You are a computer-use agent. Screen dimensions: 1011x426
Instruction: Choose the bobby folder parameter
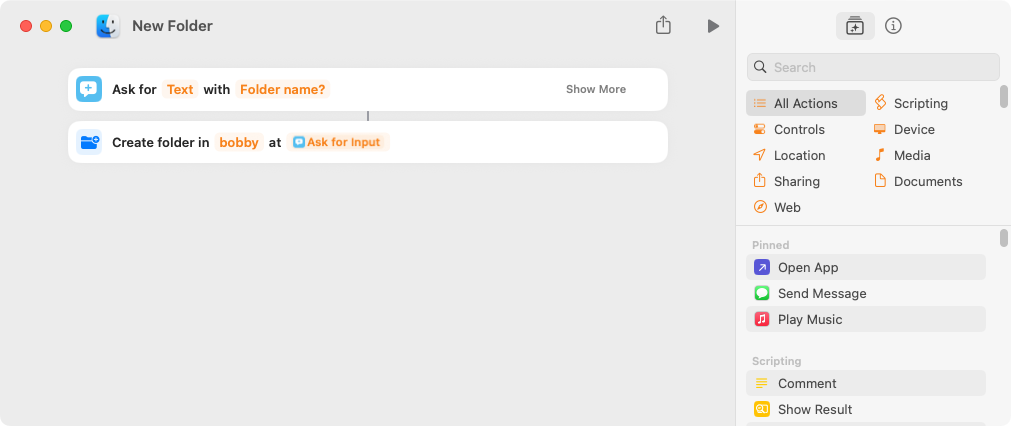click(x=239, y=142)
